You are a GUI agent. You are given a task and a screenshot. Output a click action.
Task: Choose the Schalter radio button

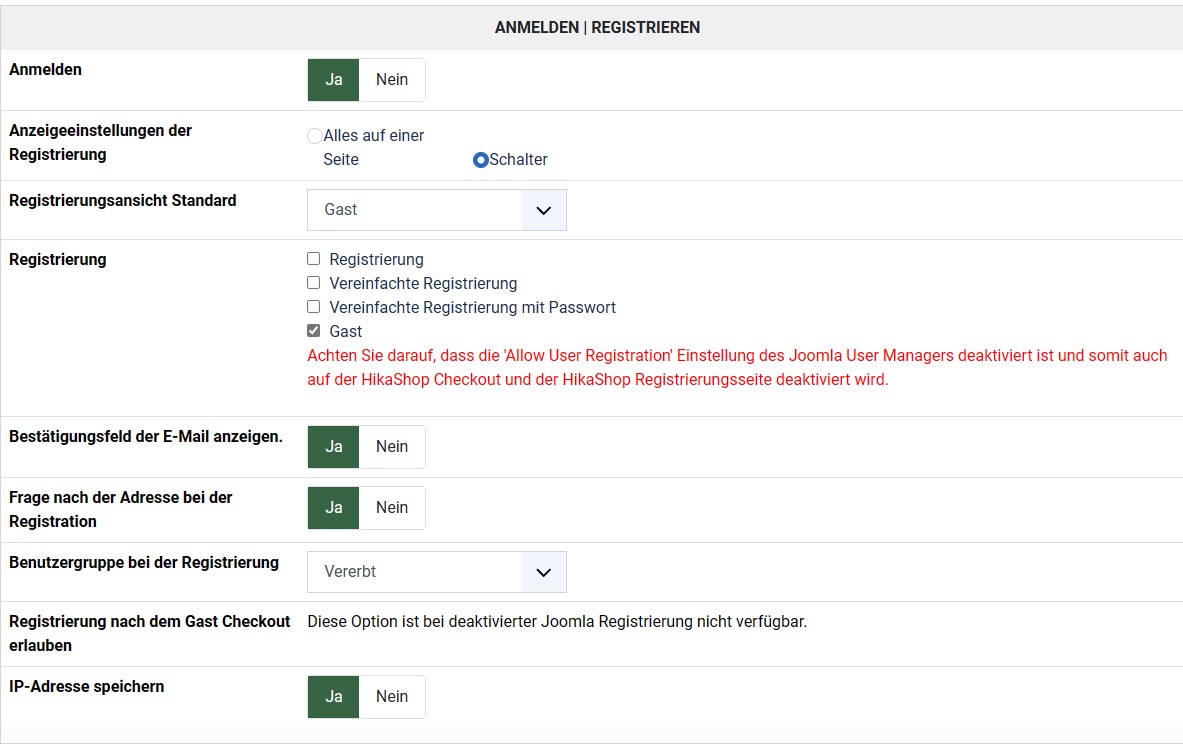481,160
